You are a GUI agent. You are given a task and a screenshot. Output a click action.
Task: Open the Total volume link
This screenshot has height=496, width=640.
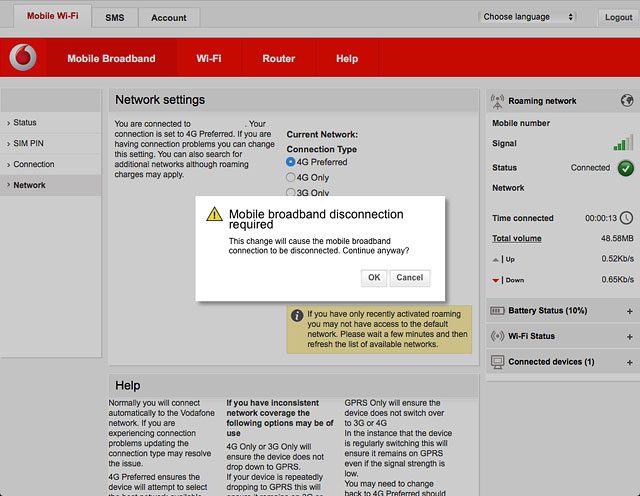[x=517, y=238]
